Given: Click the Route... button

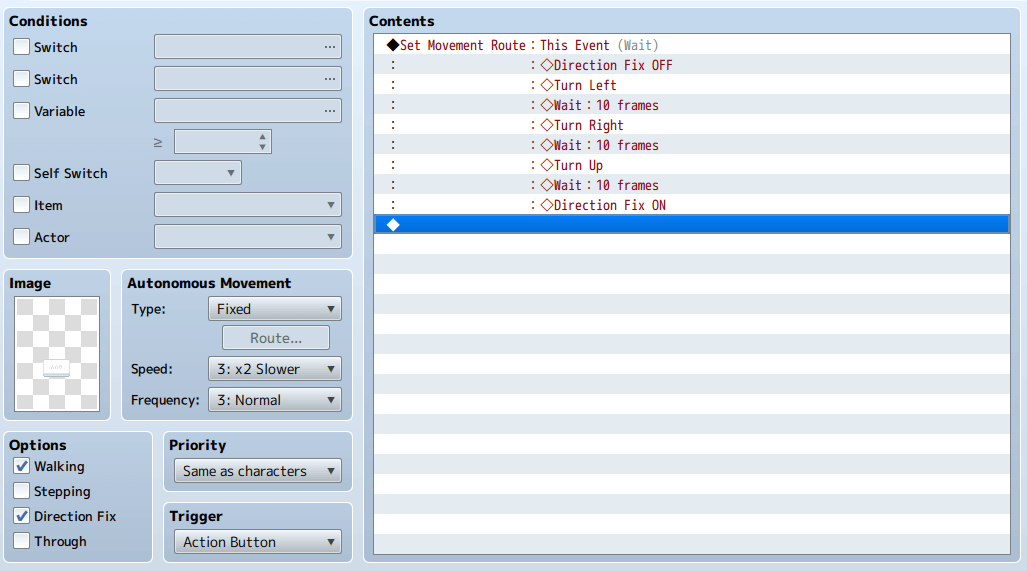Looking at the screenshot, I should point(275,338).
